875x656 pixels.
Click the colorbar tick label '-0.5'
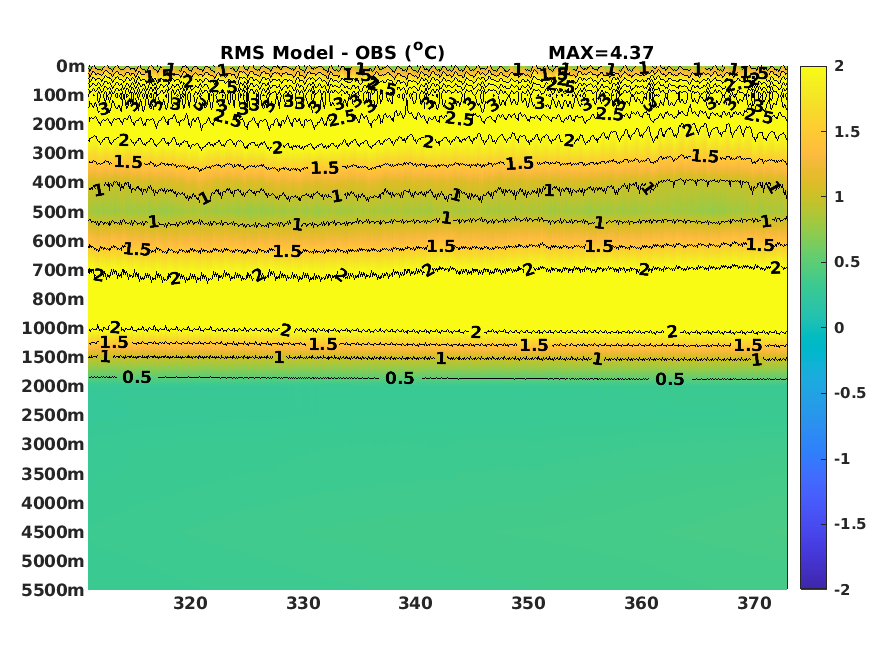(850, 393)
